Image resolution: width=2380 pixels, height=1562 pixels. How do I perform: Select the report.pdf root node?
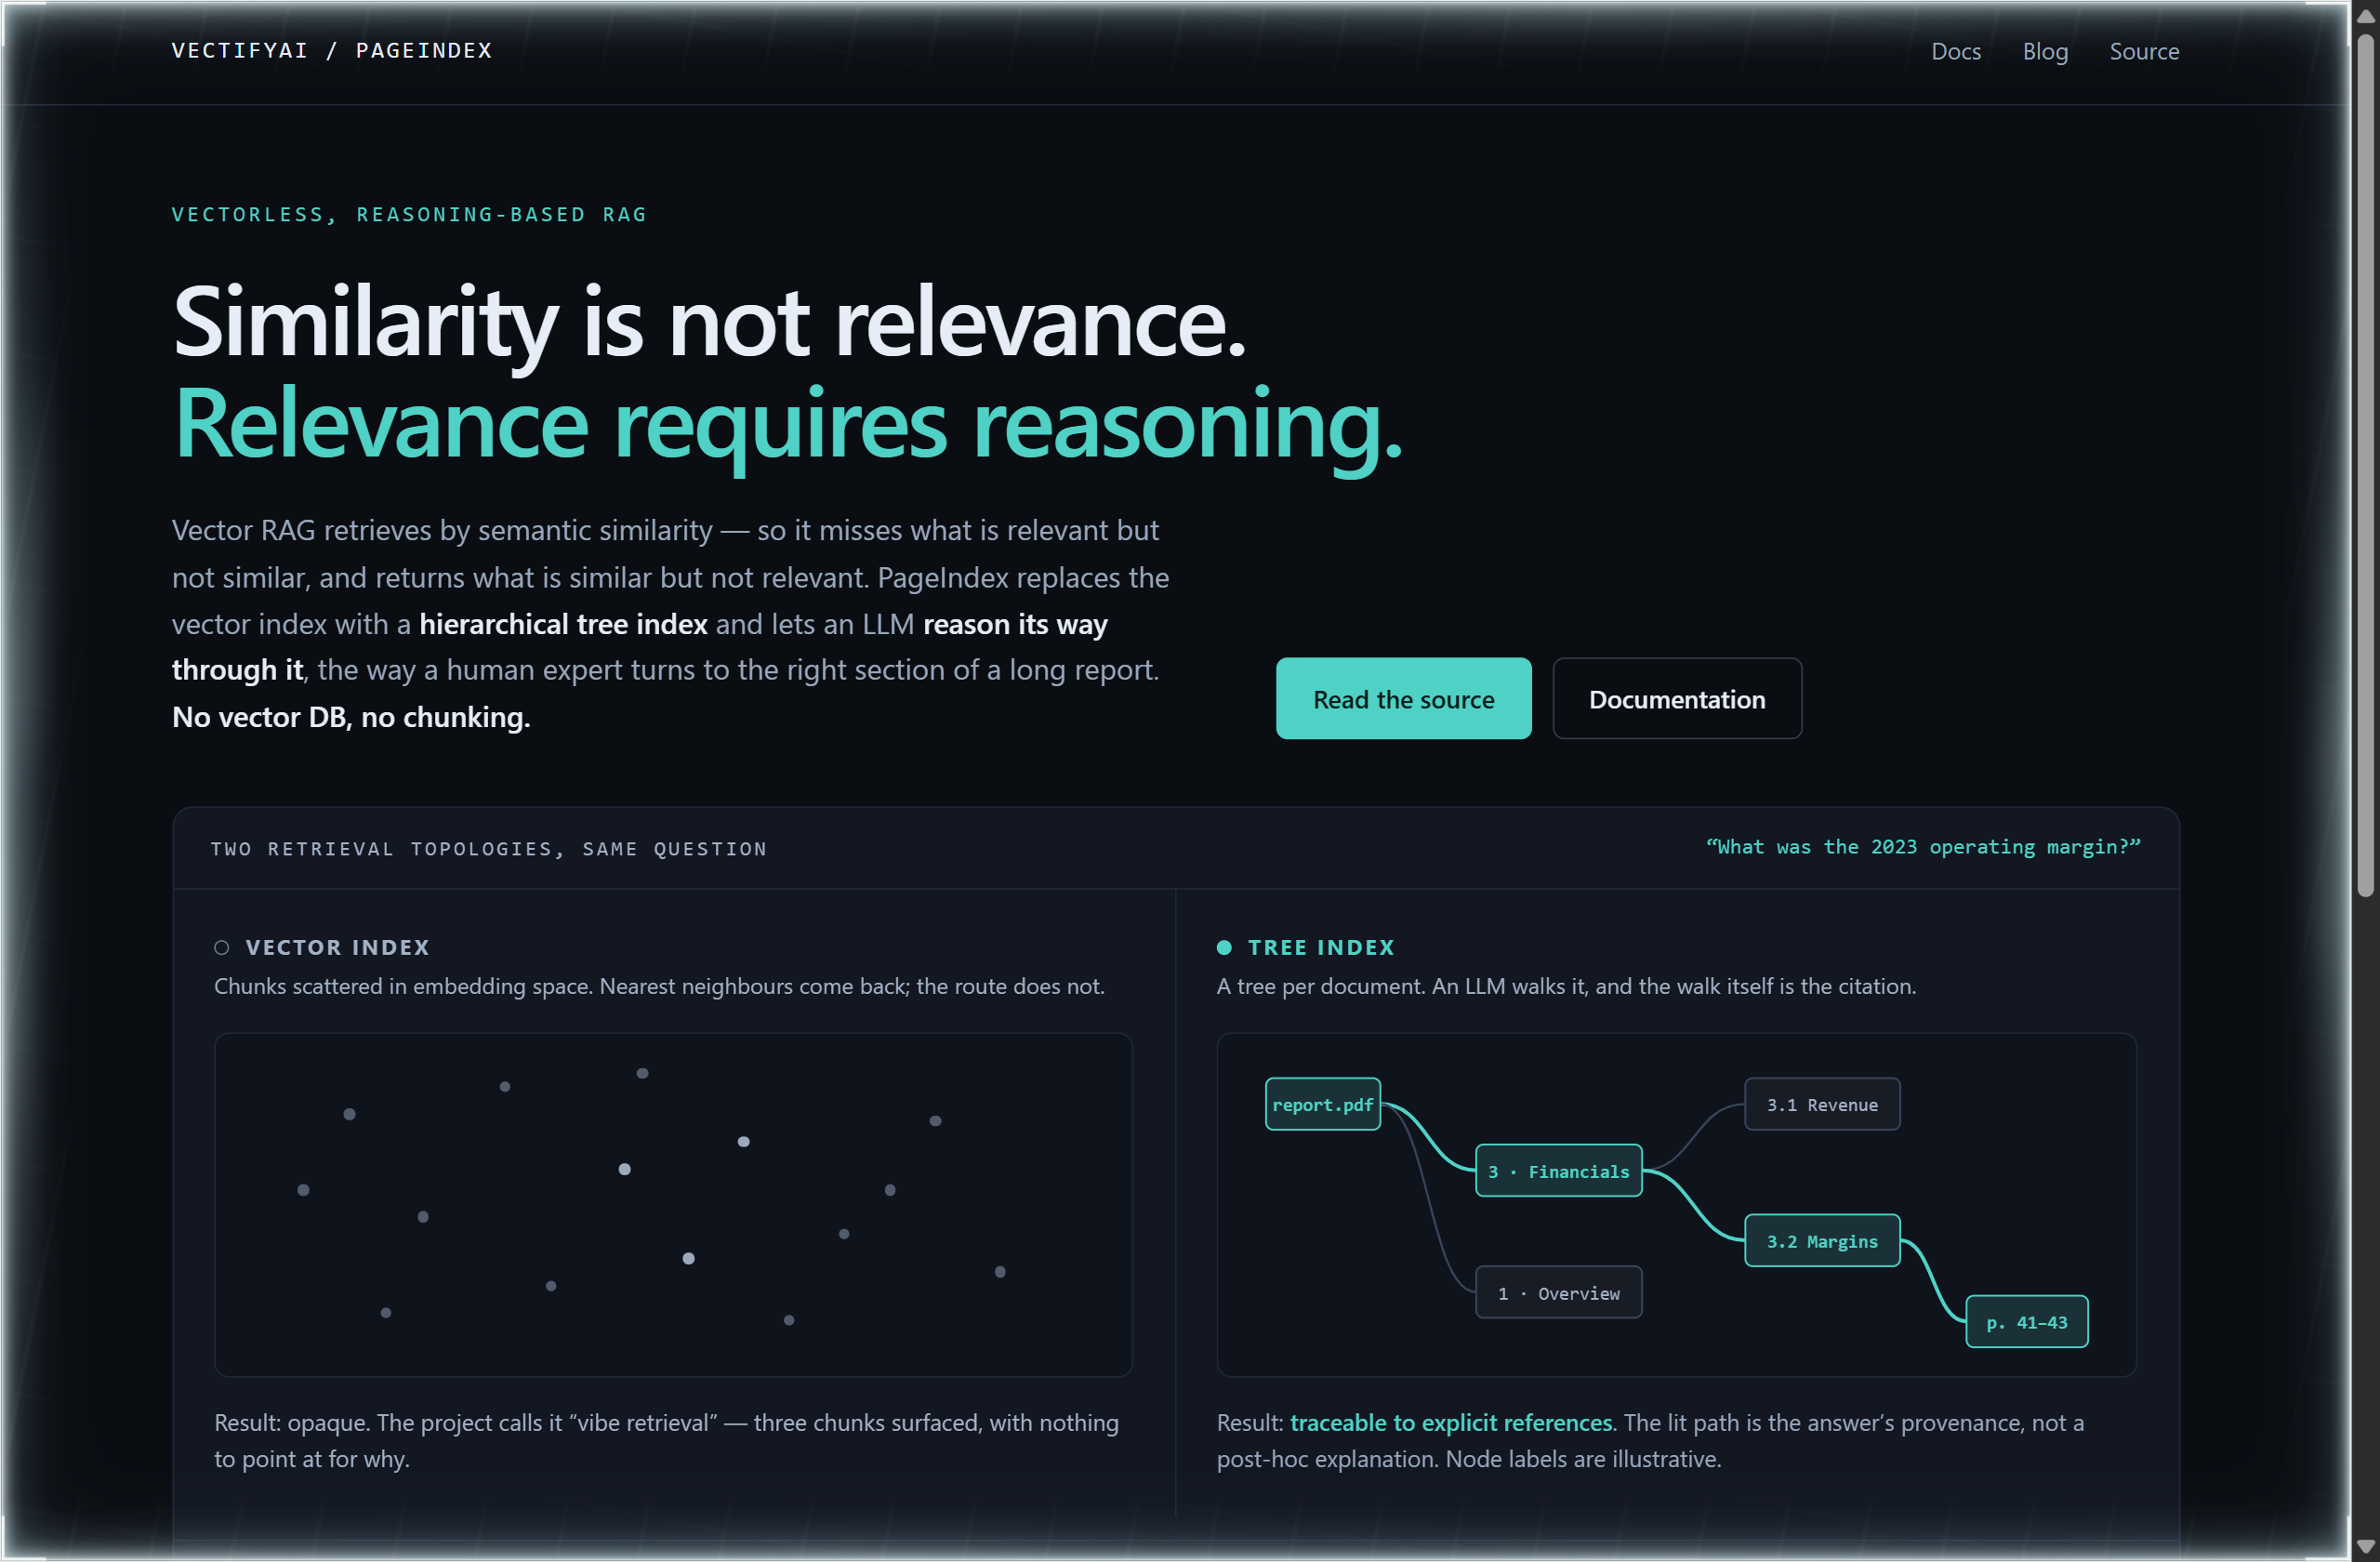point(1322,1104)
